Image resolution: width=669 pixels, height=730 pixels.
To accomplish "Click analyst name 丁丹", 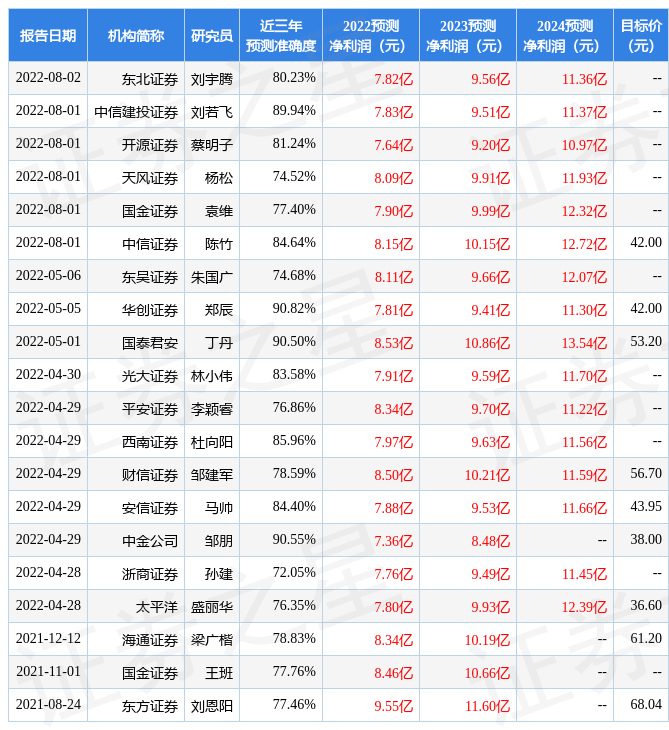I will point(219,344).
